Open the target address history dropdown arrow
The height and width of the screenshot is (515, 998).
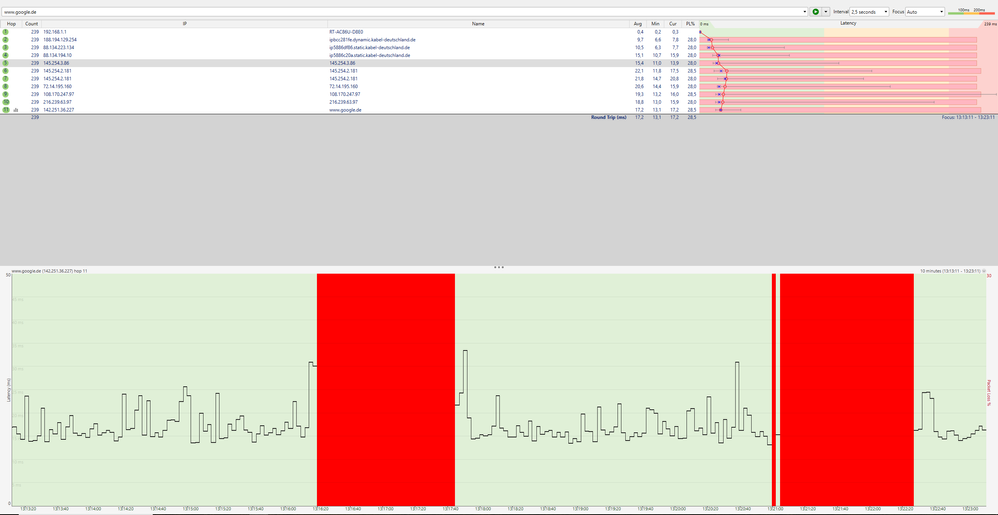pyautogui.click(x=805, y=11)
